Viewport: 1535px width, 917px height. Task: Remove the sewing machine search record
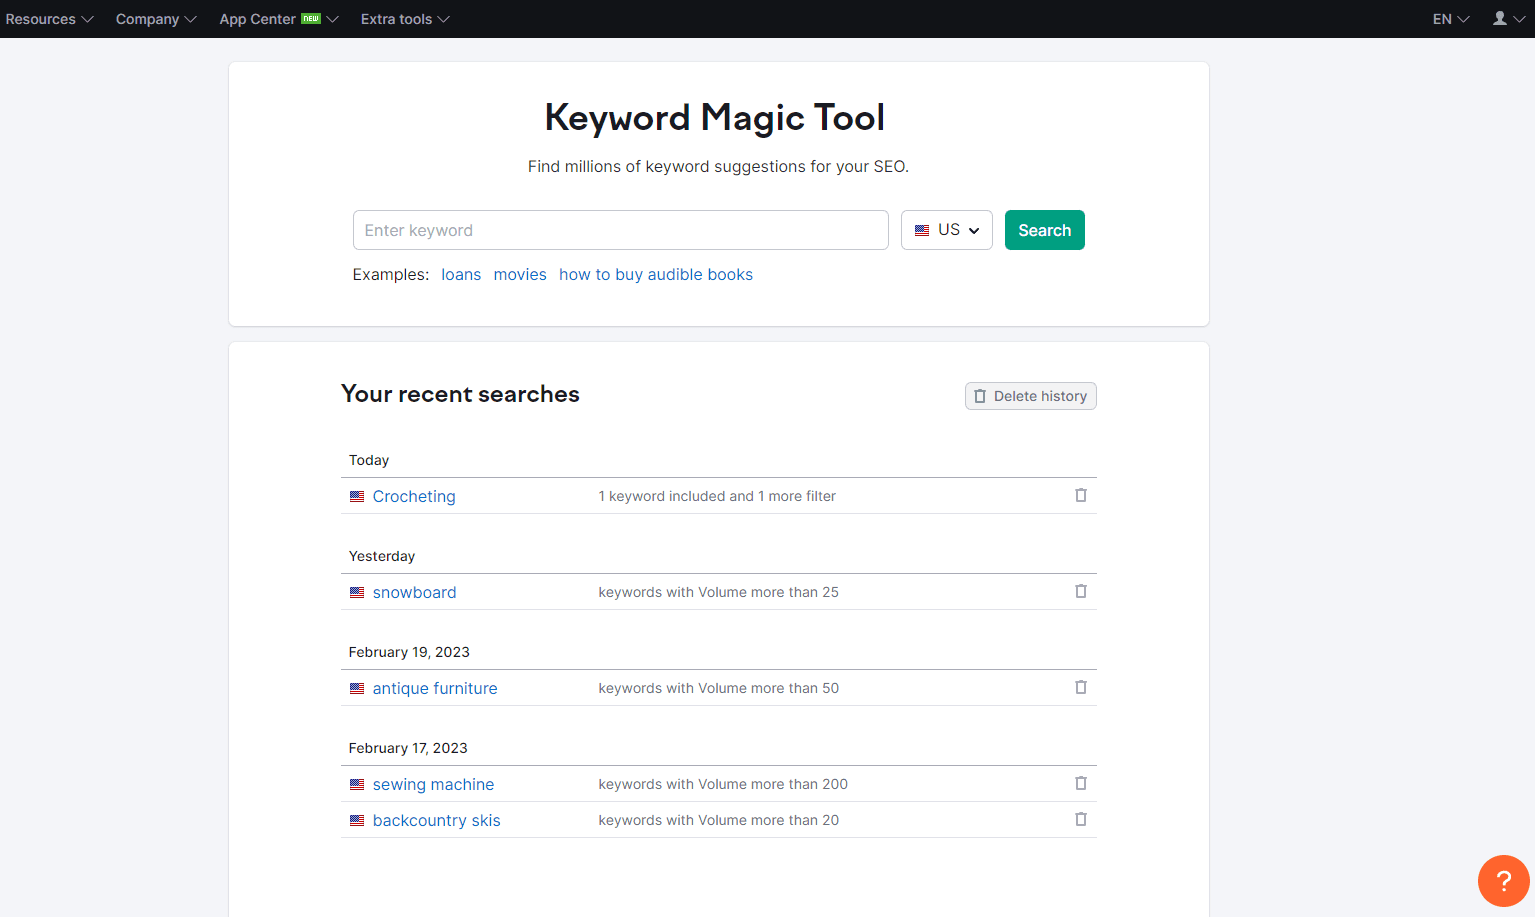(x=1081, y=783)
